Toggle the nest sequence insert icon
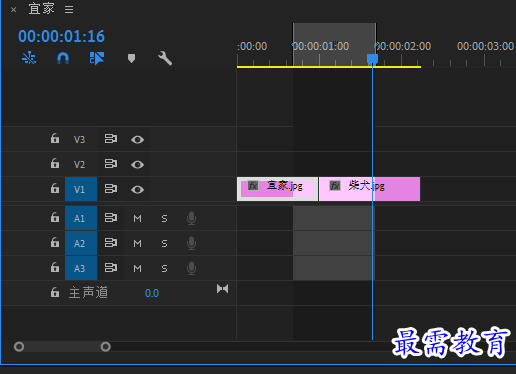This screenshot has width=516, height=374. [x=29, y=58]
